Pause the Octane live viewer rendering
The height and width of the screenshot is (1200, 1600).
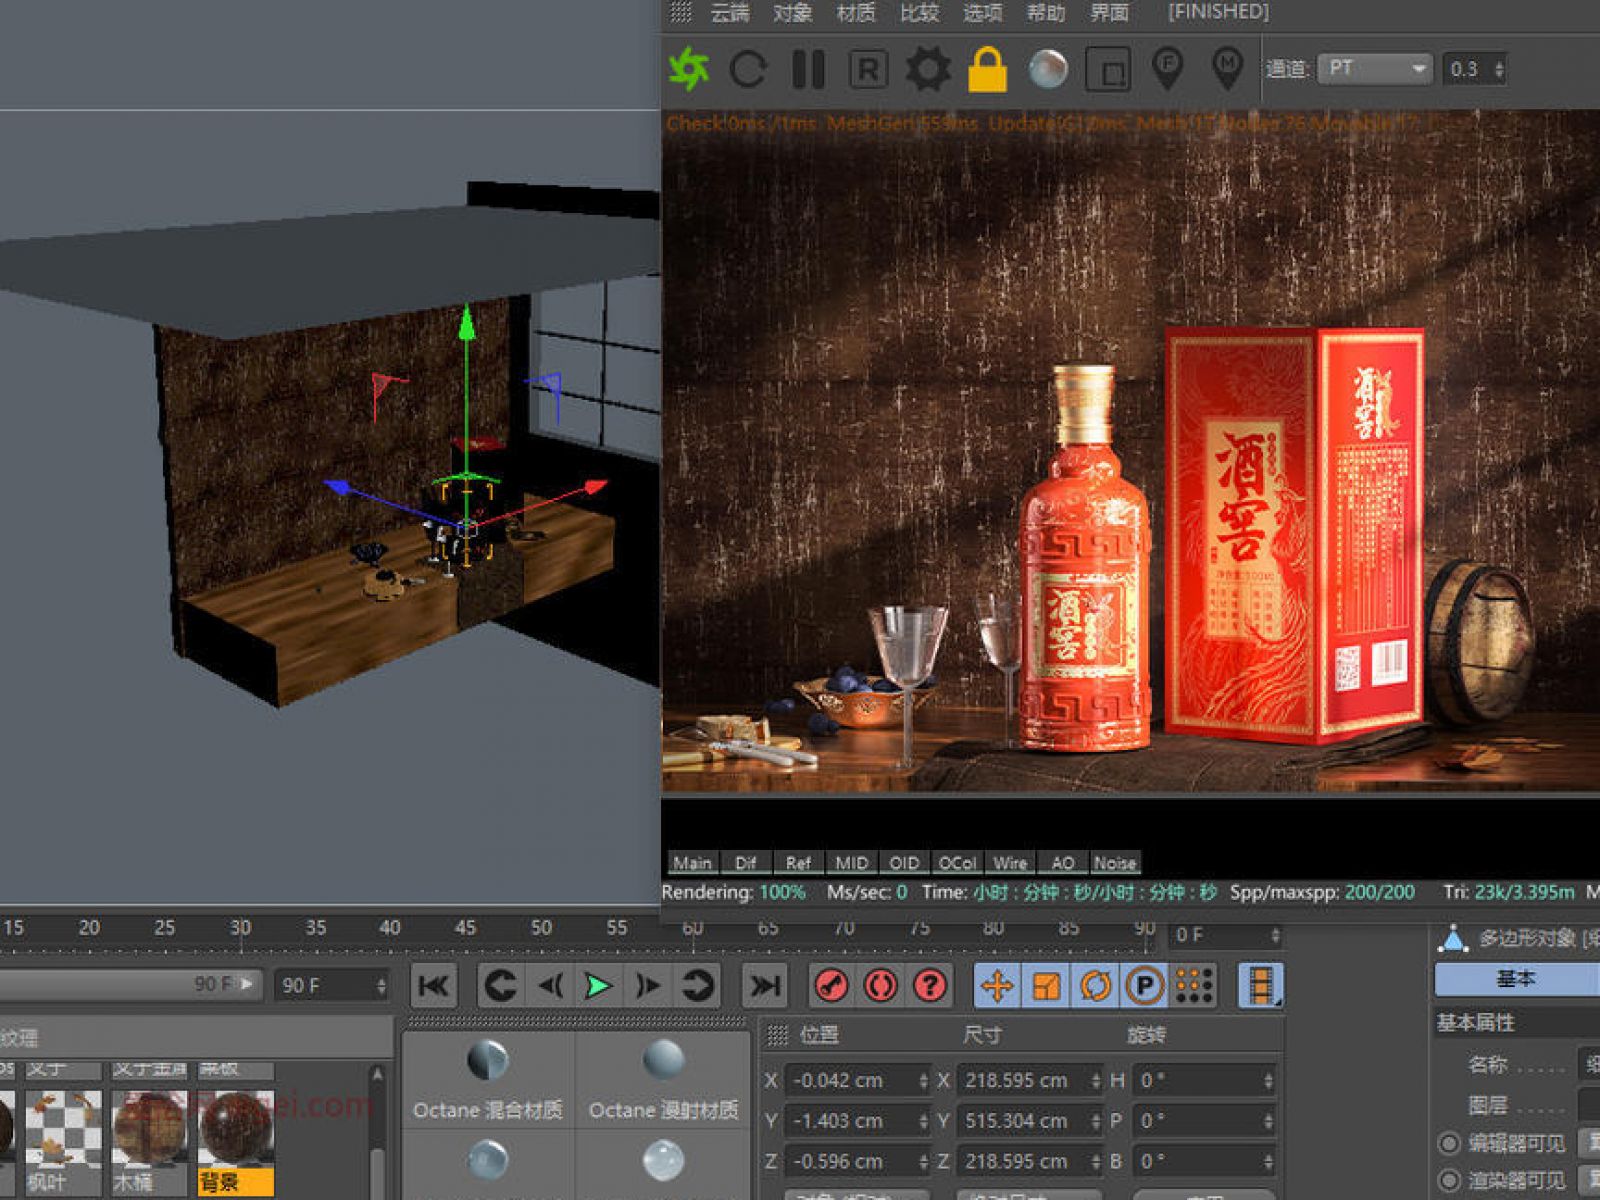808,69
